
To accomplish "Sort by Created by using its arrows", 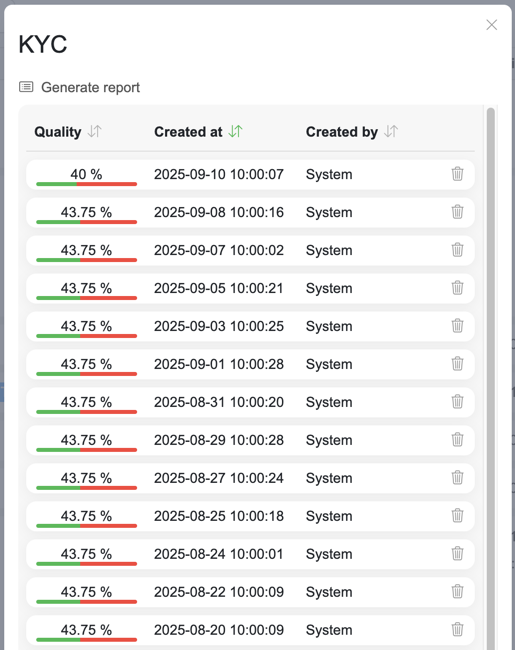I will (391, 132).
